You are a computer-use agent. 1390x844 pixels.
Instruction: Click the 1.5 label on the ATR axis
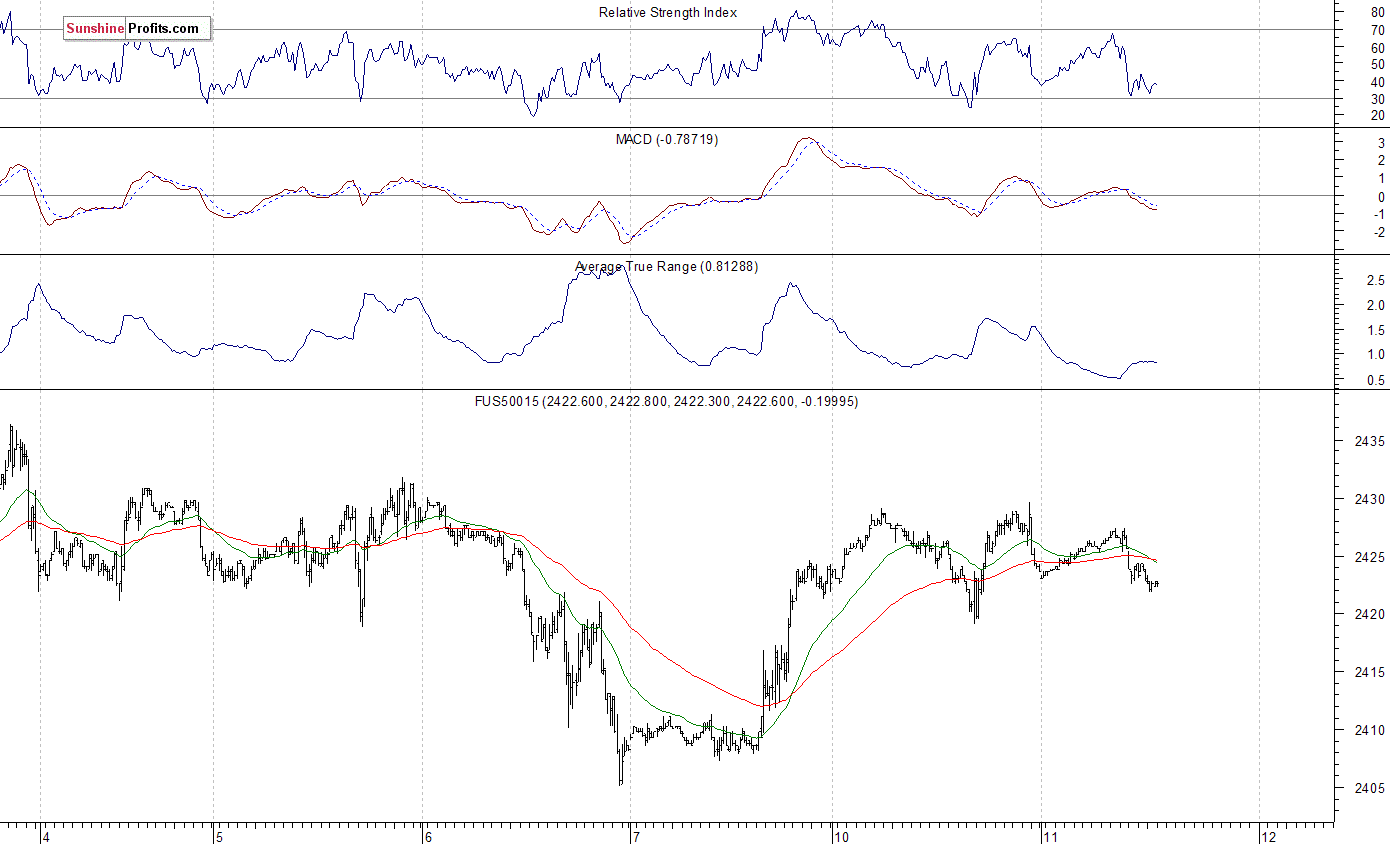pyautogui.click(x=1376, y=331)
